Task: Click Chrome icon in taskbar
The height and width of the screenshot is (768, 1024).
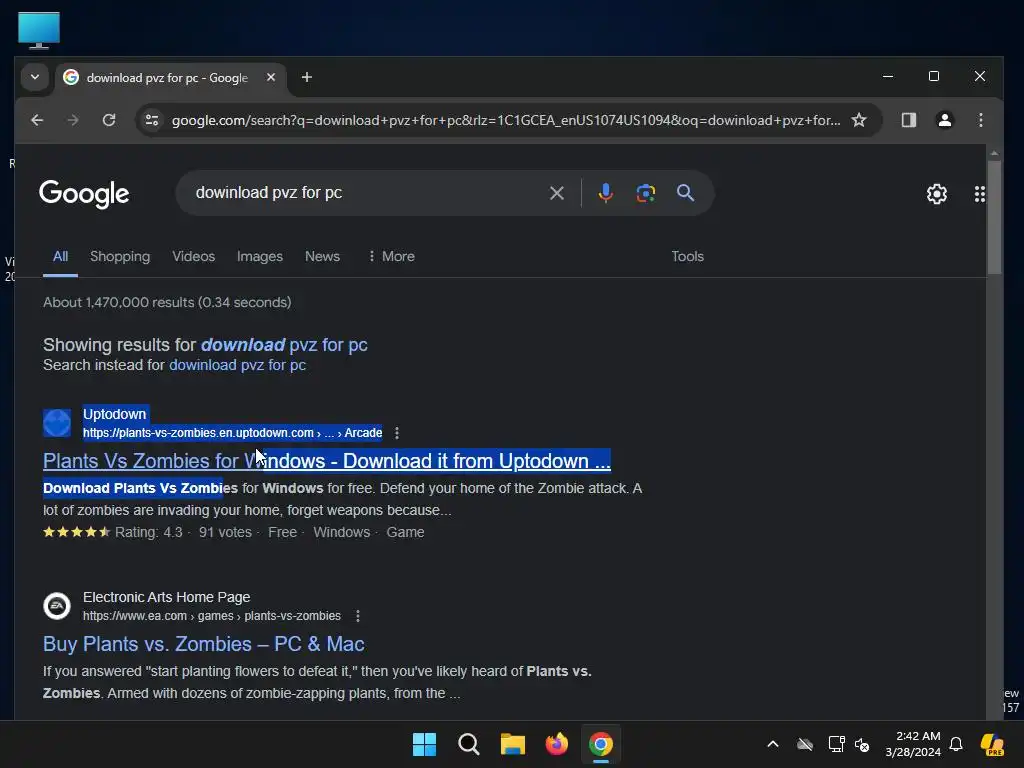Action: click(601, 744)
